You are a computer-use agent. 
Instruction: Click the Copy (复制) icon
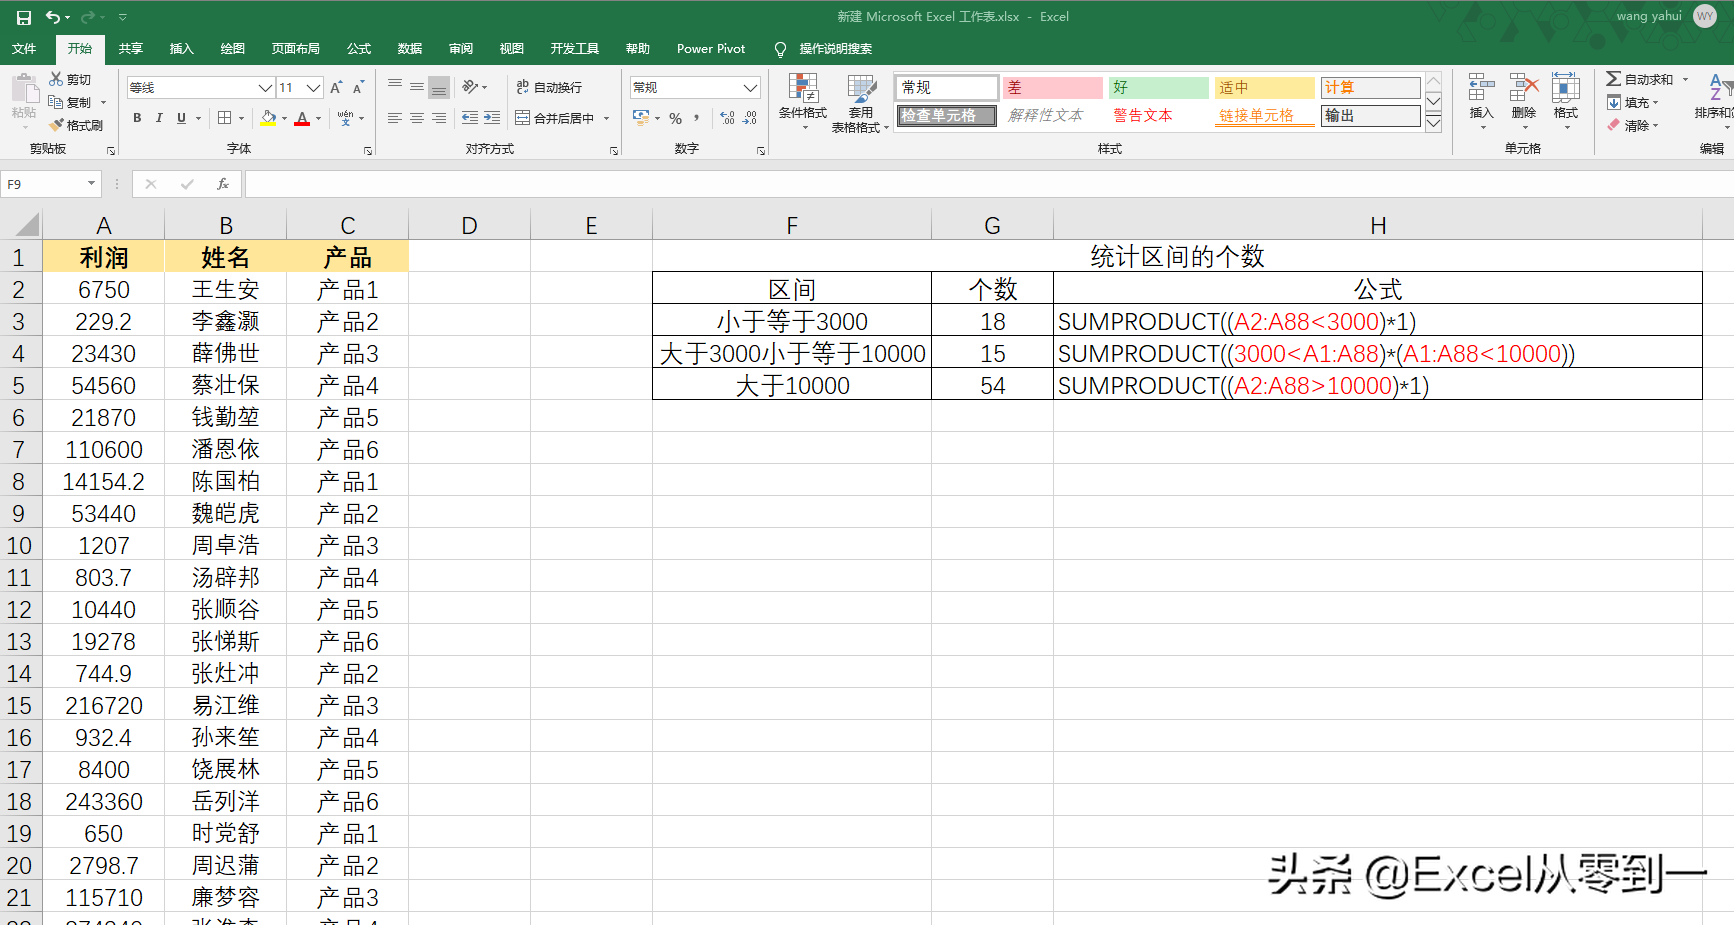(56, 102)
